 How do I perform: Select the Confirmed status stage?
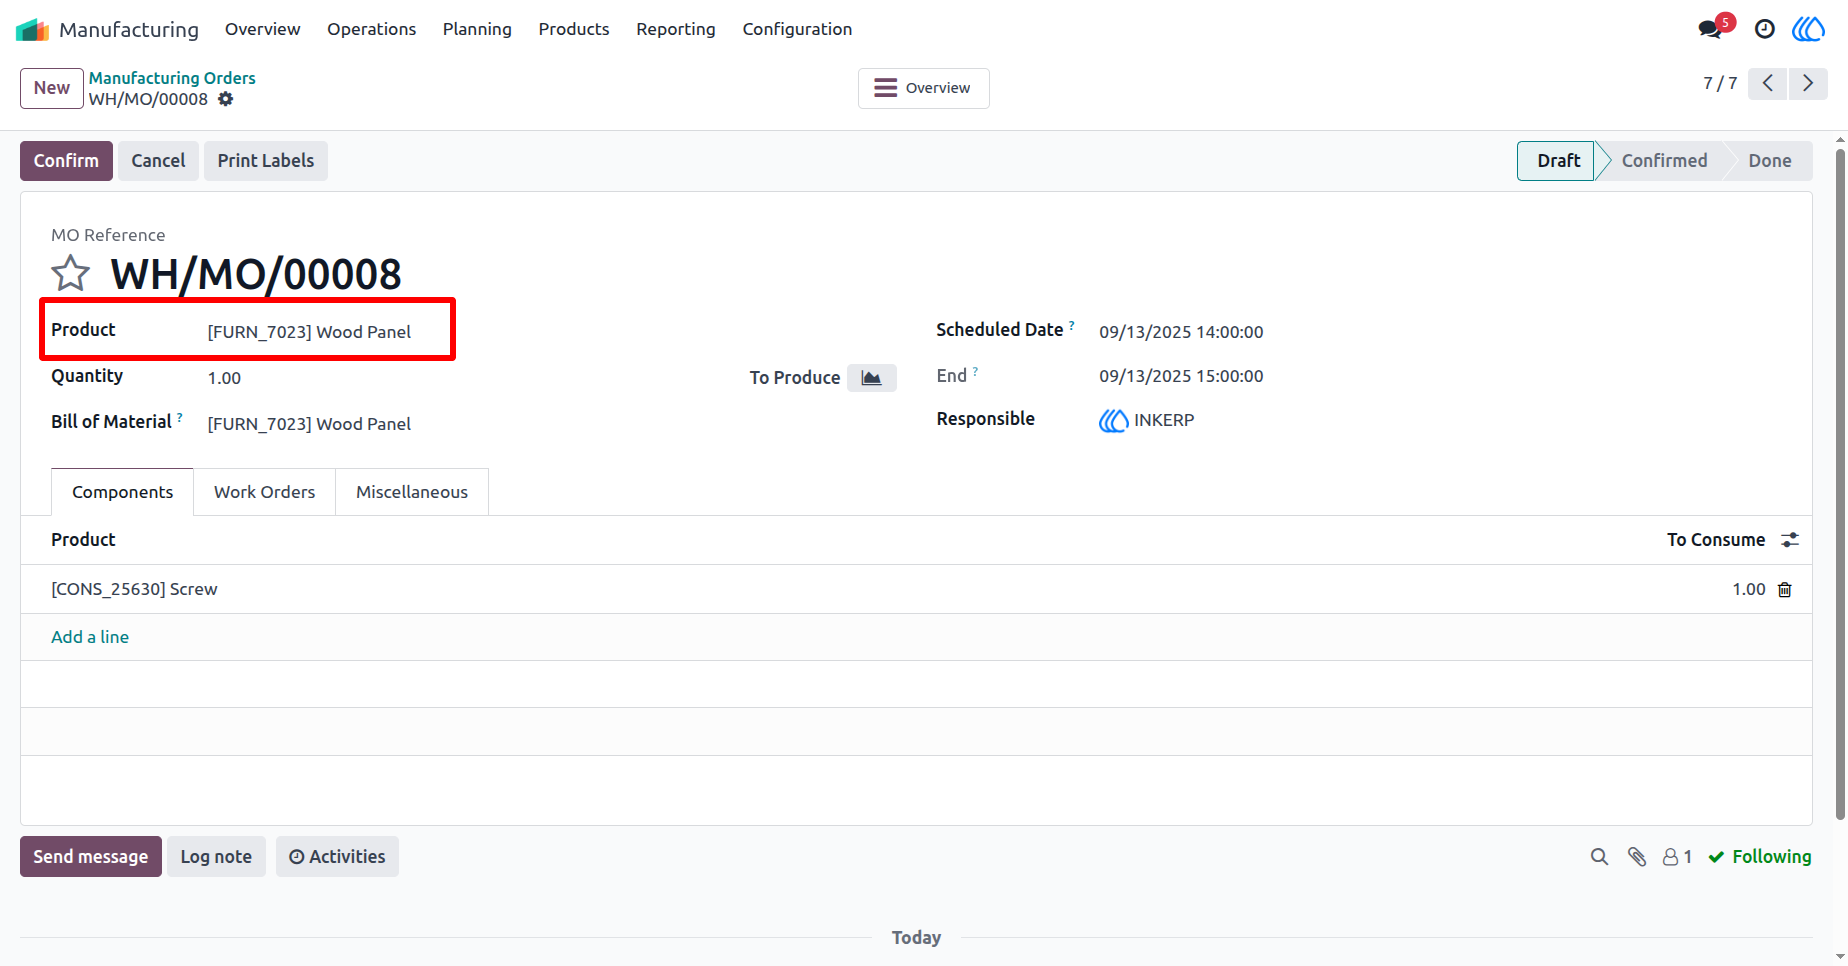pos(1664,161)
